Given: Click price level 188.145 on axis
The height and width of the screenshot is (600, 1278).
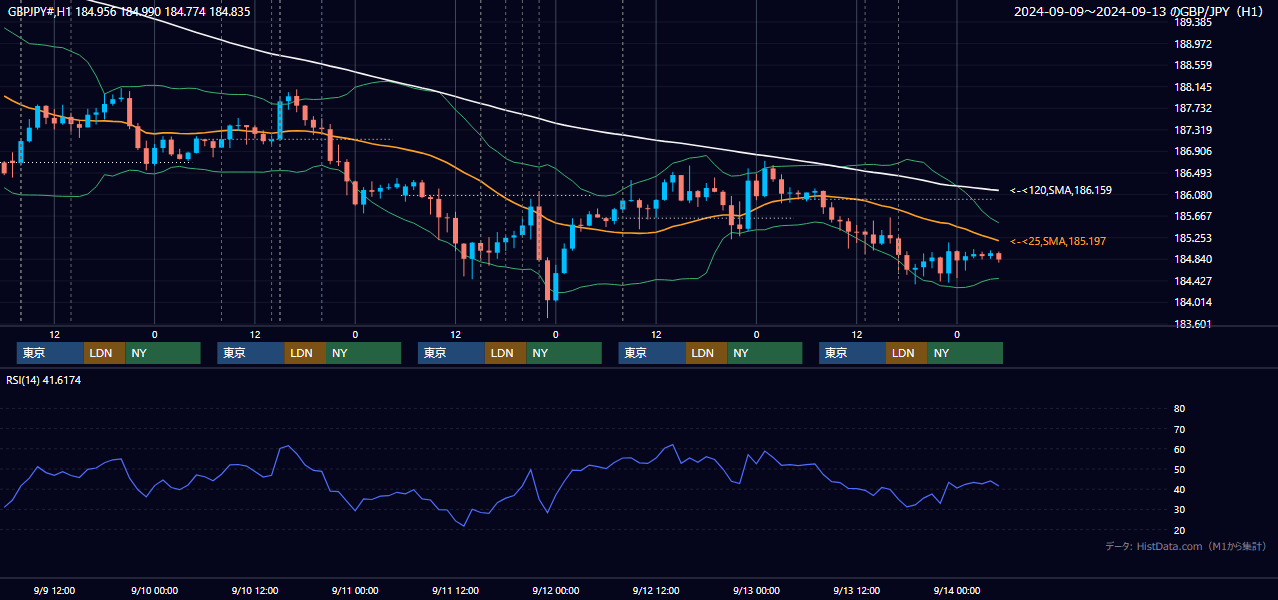Looking at the screenshot, I should [x=1192, y=87].
